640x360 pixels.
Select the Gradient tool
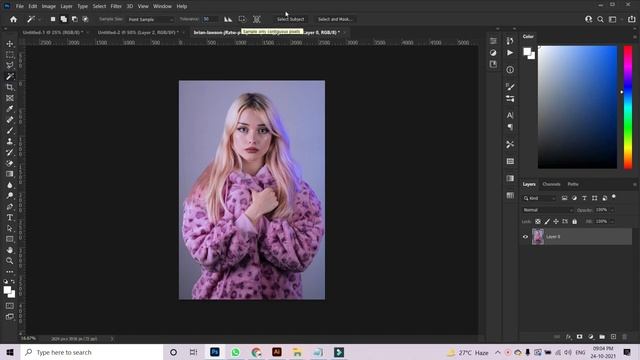pyautogui.click(x=10, y=174)
